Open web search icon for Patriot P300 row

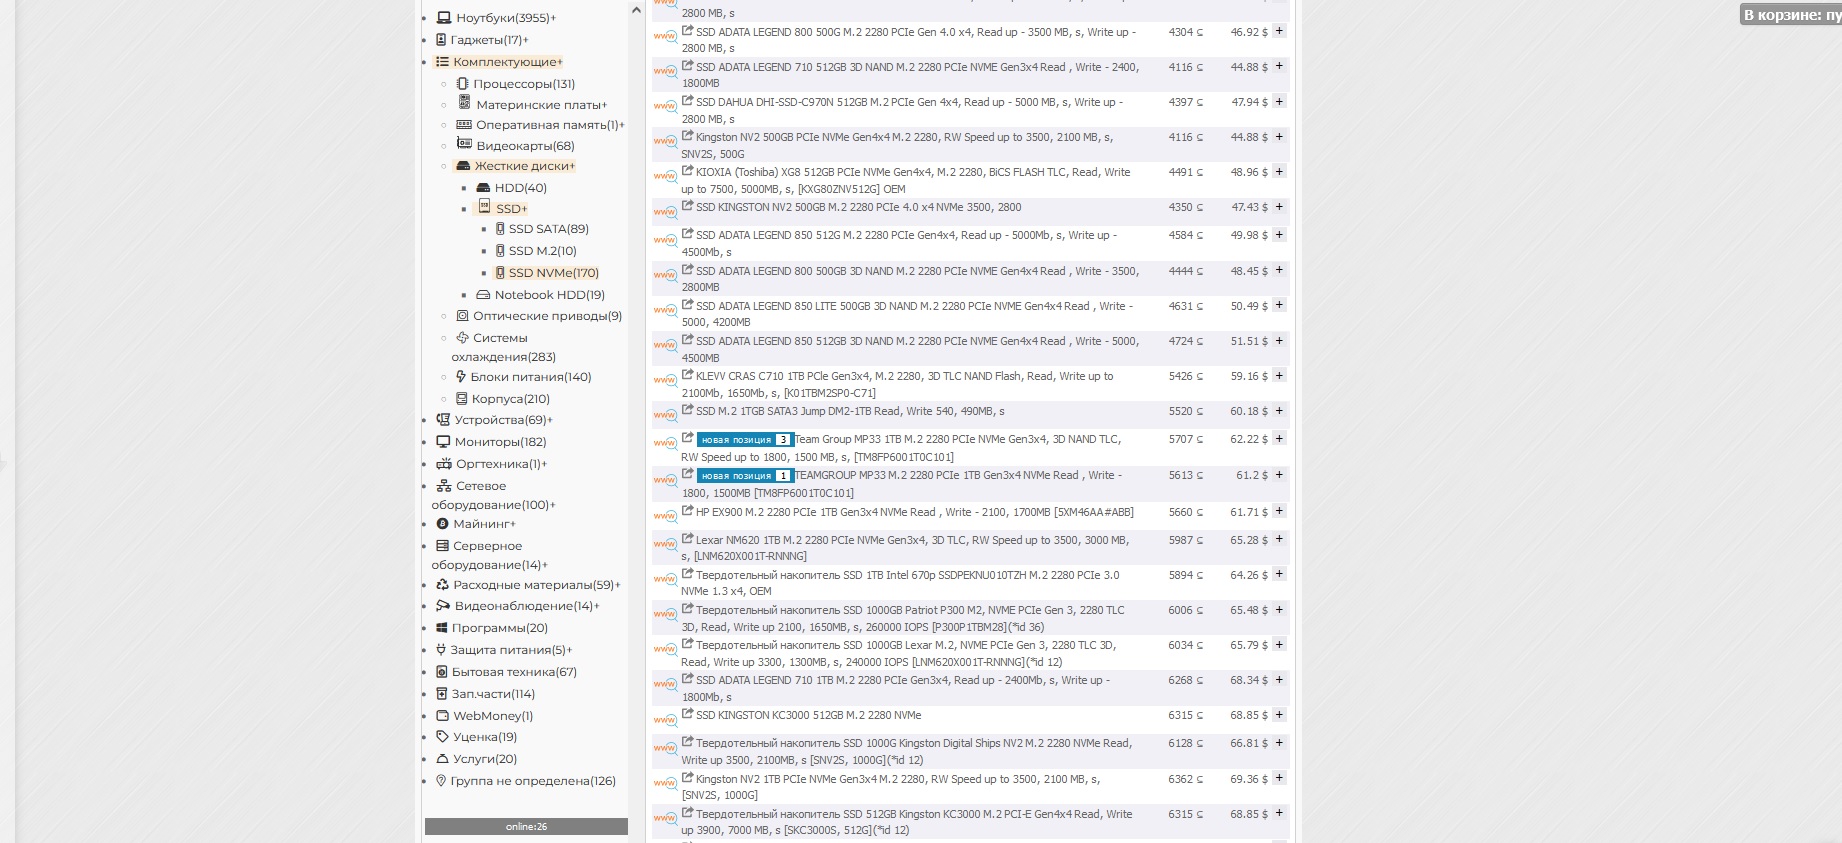click(x=665, y=614)
